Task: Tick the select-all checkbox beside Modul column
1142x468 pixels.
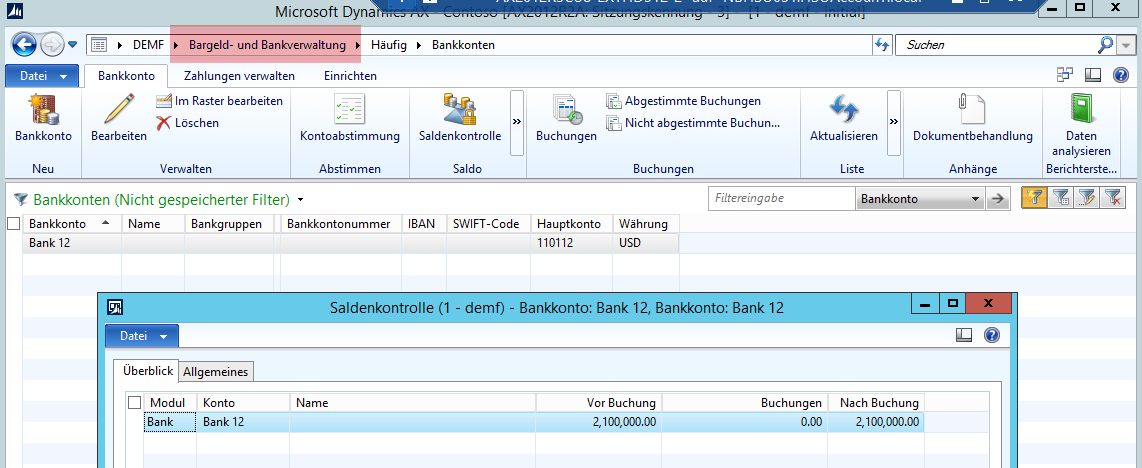Action: pyautogui.click(x=135, y=403)
